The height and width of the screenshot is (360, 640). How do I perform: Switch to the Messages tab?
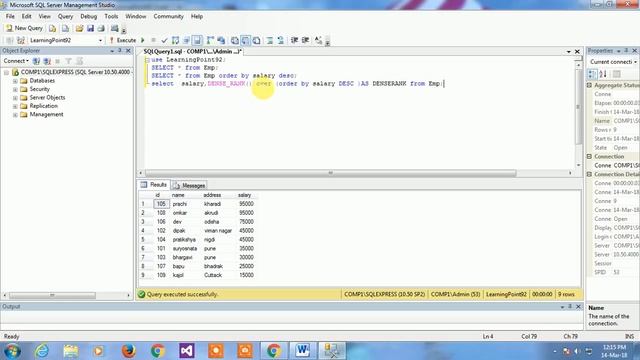coord(189,185)
